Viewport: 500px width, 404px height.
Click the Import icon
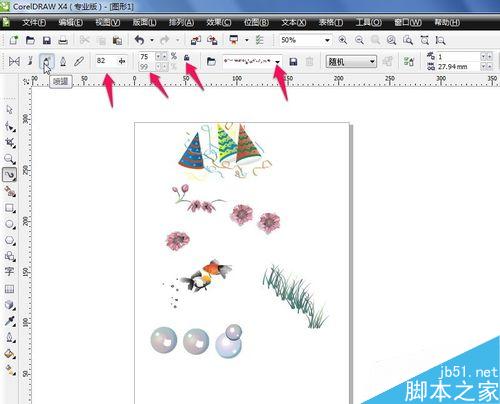[x=195, y=40]
